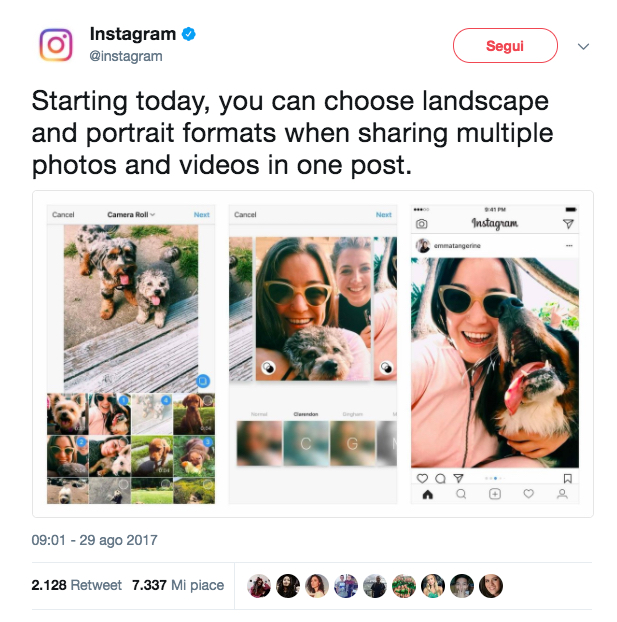The width and height of the screenshot is (617, 622).
Task: Expand the tweet options chevron
Action: 583,46
